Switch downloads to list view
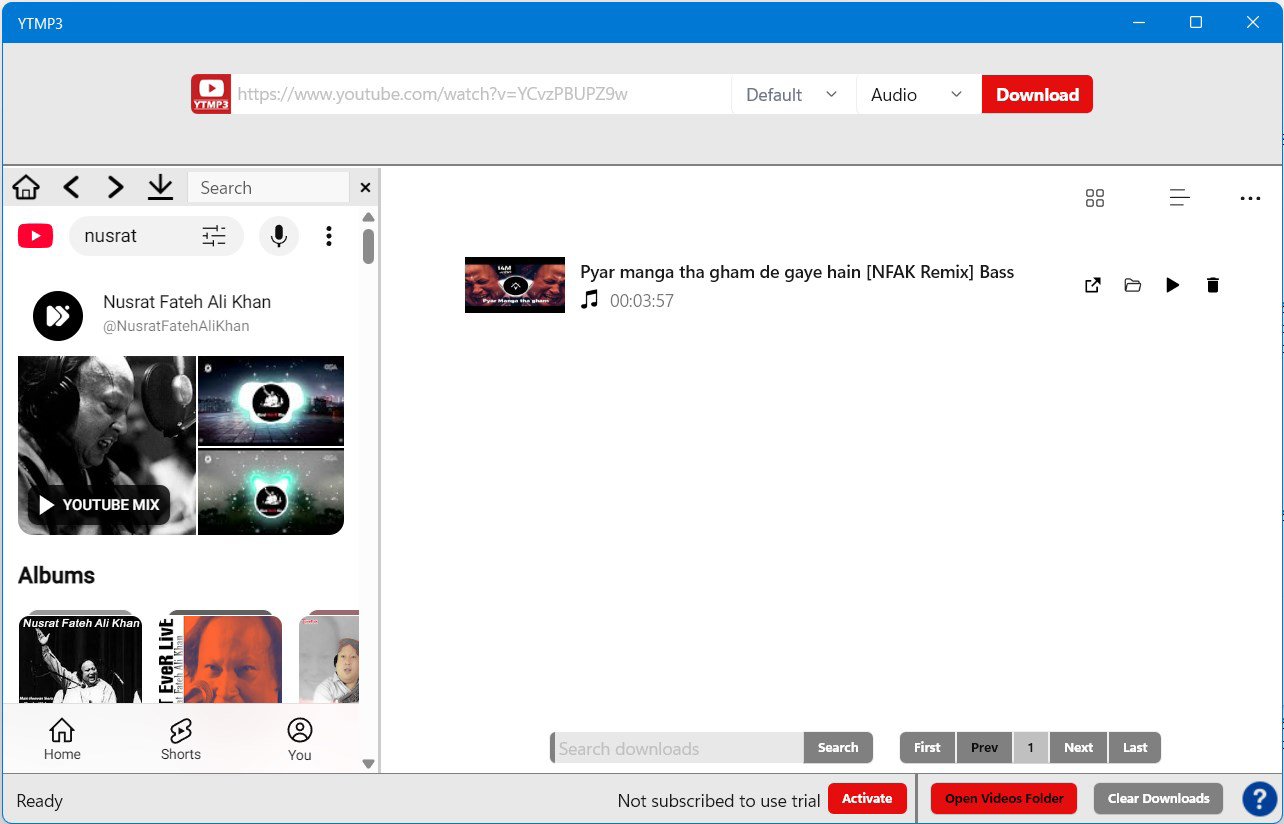The height and width of the screenshot is (824, 1284). (x=1180, y=198)
